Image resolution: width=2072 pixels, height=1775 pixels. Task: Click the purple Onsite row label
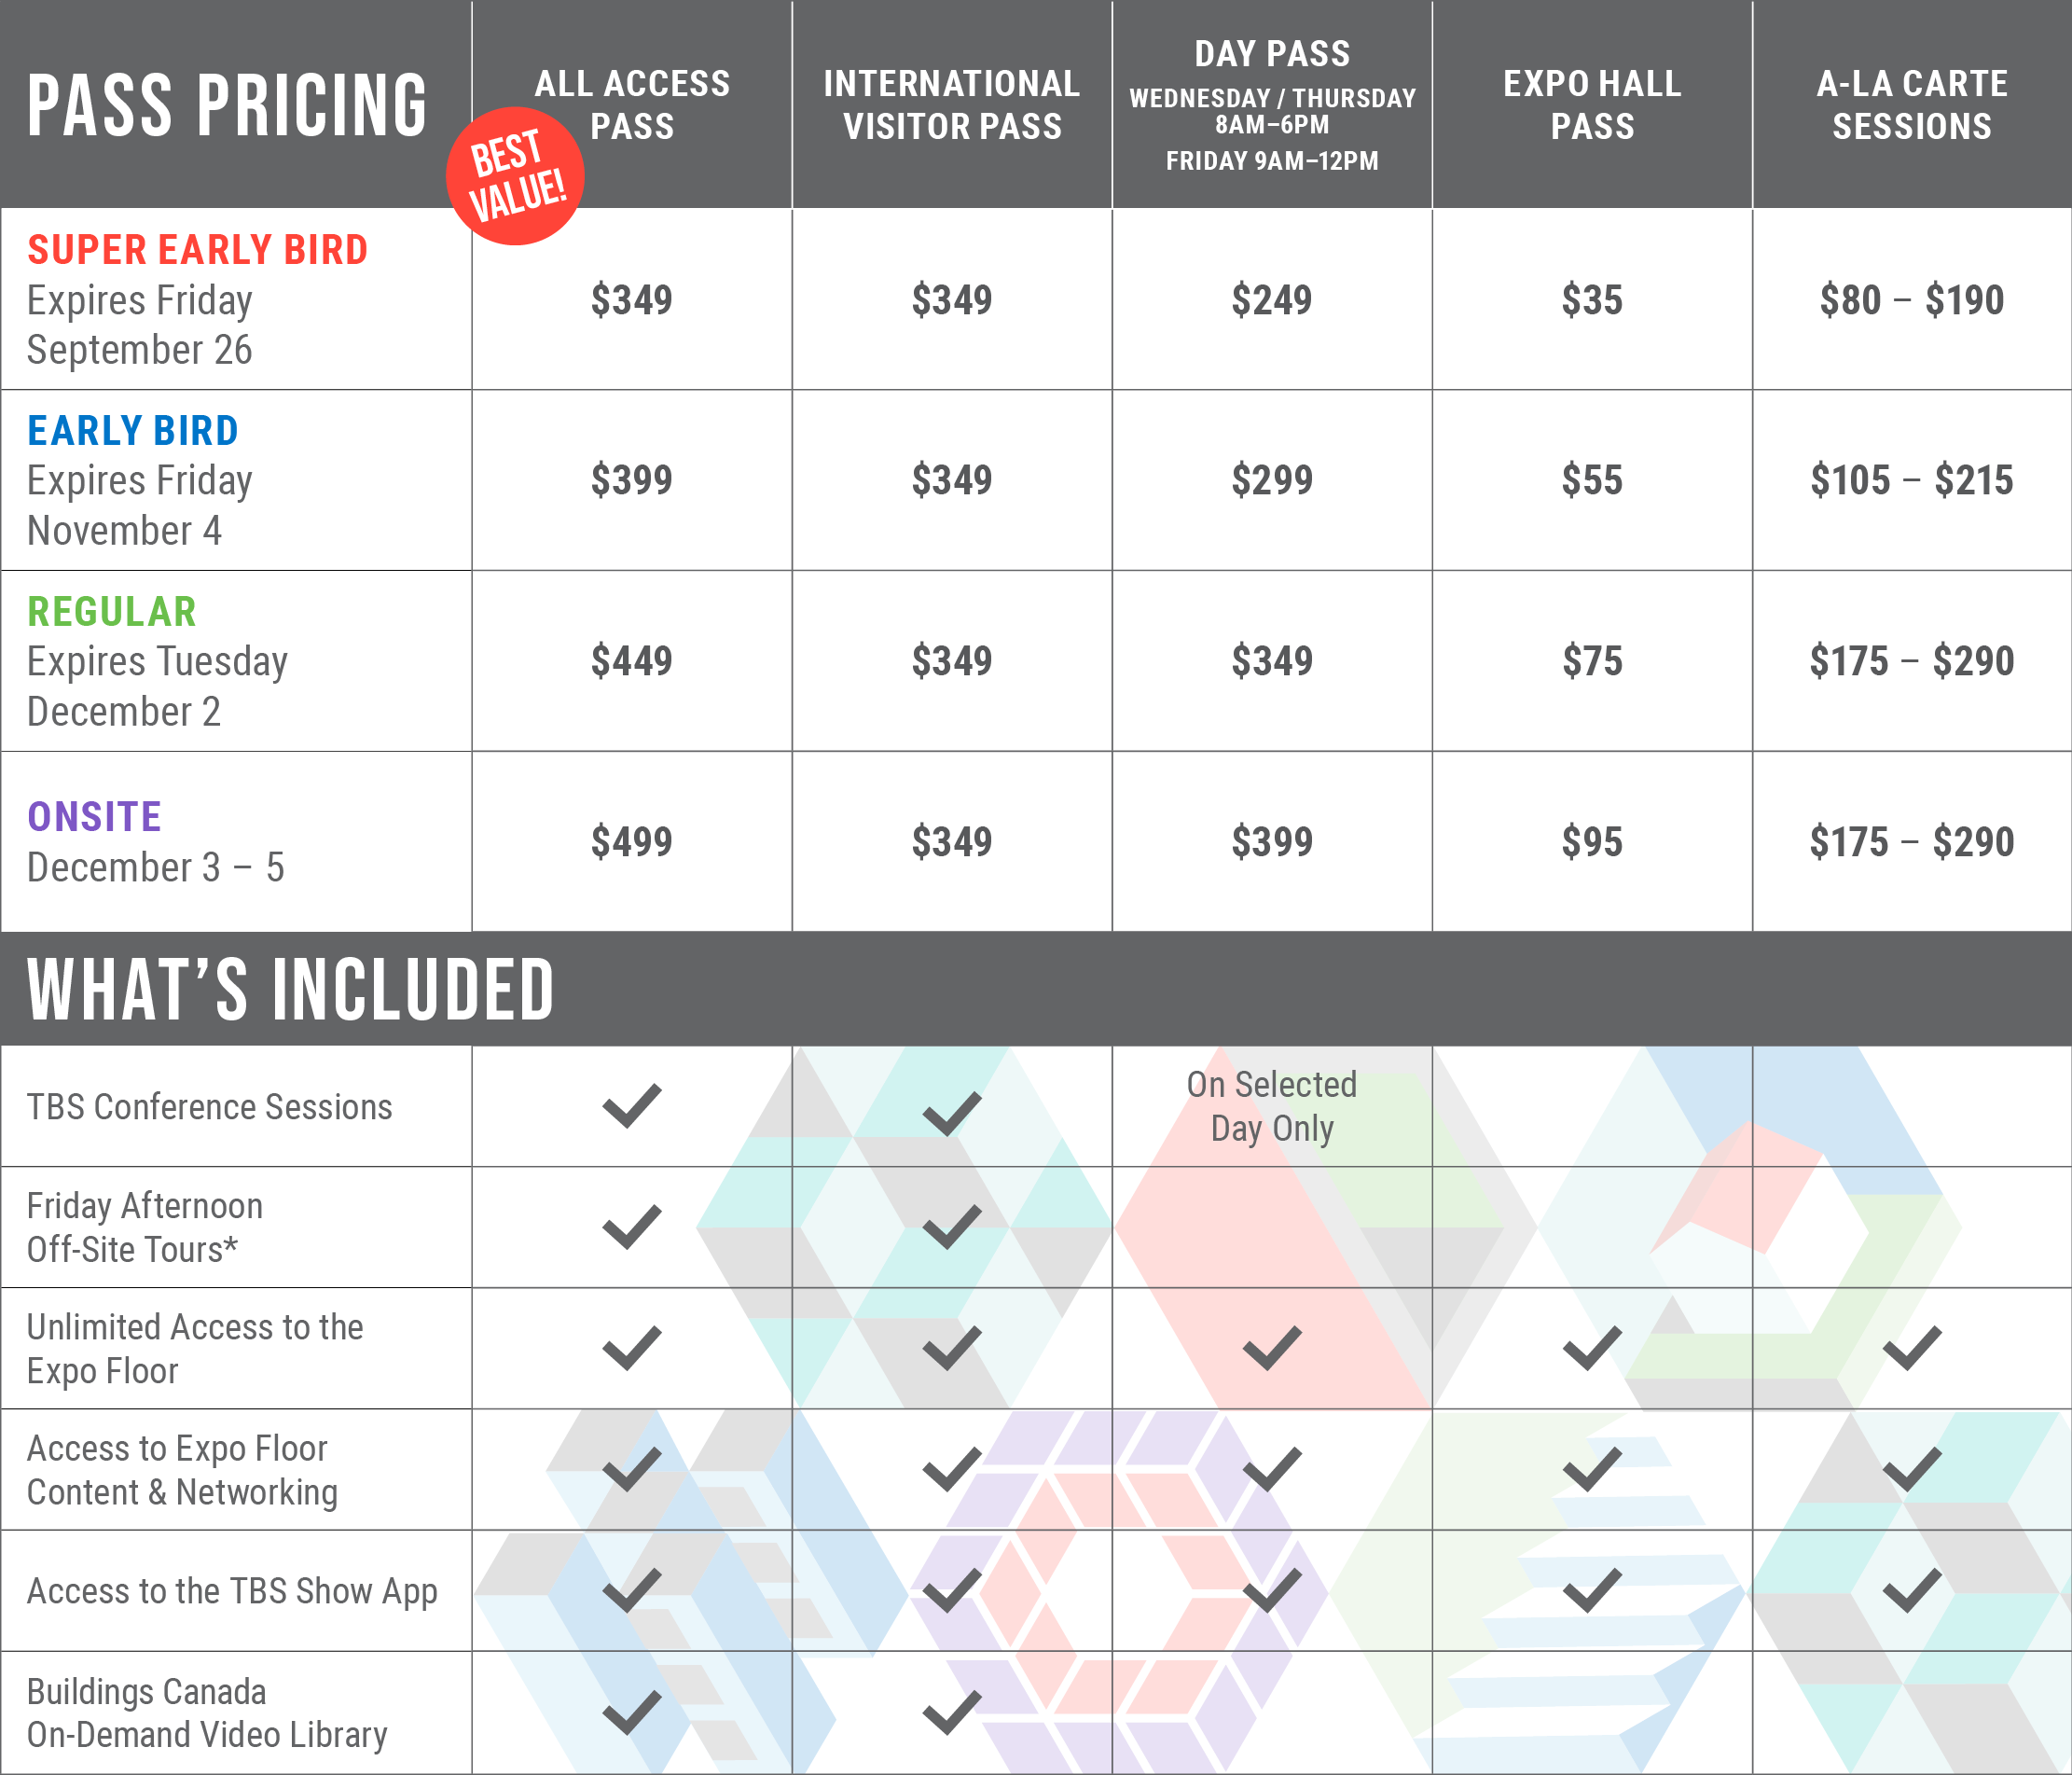click(94, 817)
